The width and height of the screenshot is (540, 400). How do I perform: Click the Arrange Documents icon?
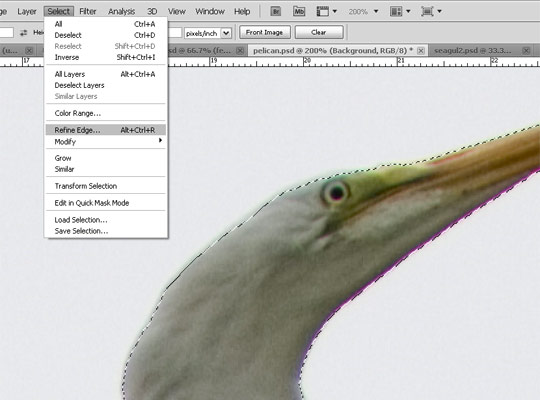(x=396, y=11)
